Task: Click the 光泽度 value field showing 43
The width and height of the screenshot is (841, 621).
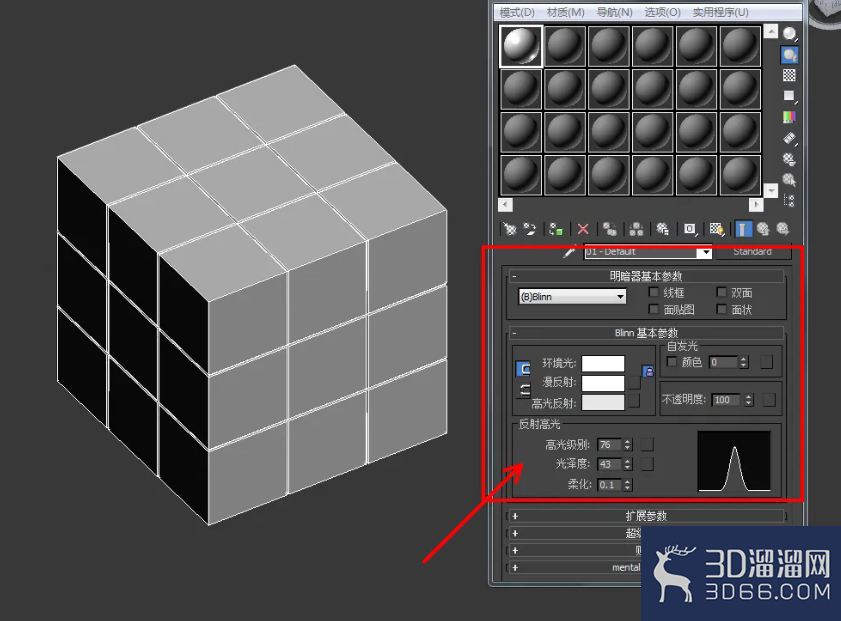Action: pyautogui.click(x=610, y=464)
